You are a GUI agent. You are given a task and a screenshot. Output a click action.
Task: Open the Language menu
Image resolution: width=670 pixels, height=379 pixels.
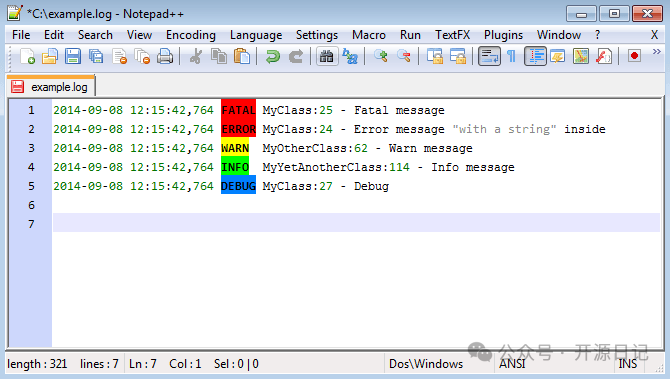pos(256,35)
